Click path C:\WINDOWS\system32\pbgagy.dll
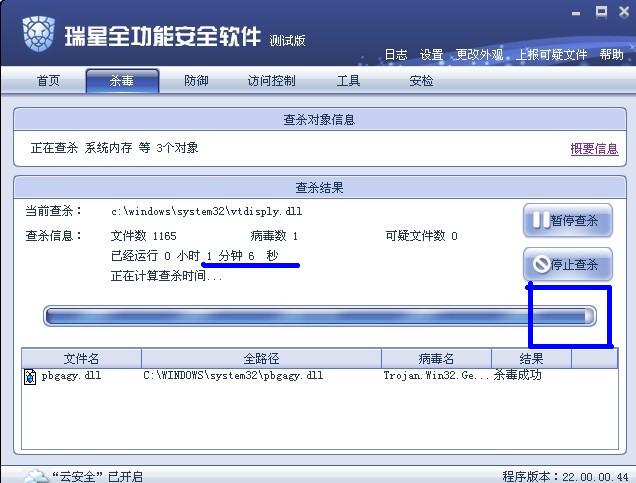Screen dimensions: 636x483 tap(233, 376)
